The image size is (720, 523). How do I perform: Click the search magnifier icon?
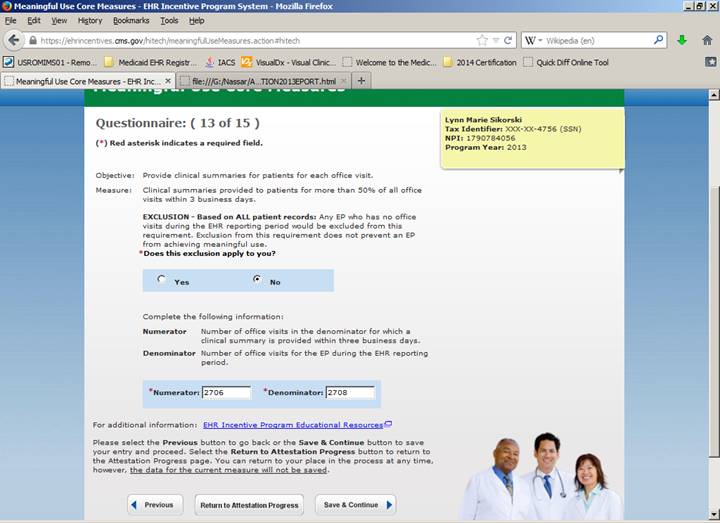pos(659,40)
